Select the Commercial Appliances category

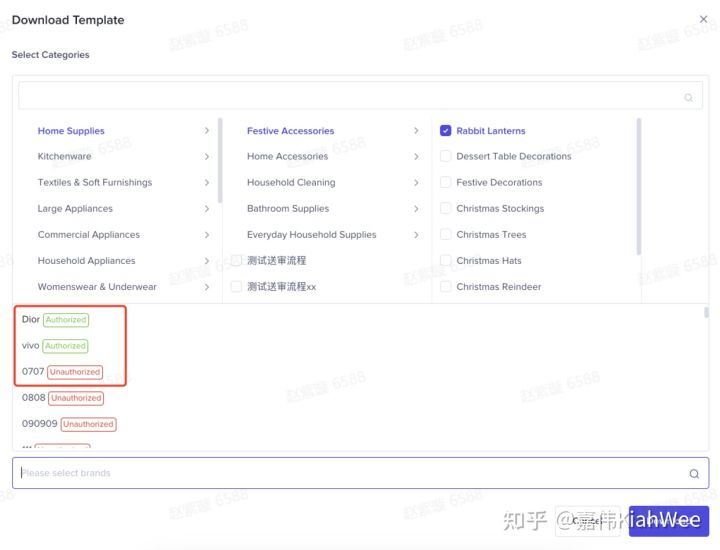(89, 235)
